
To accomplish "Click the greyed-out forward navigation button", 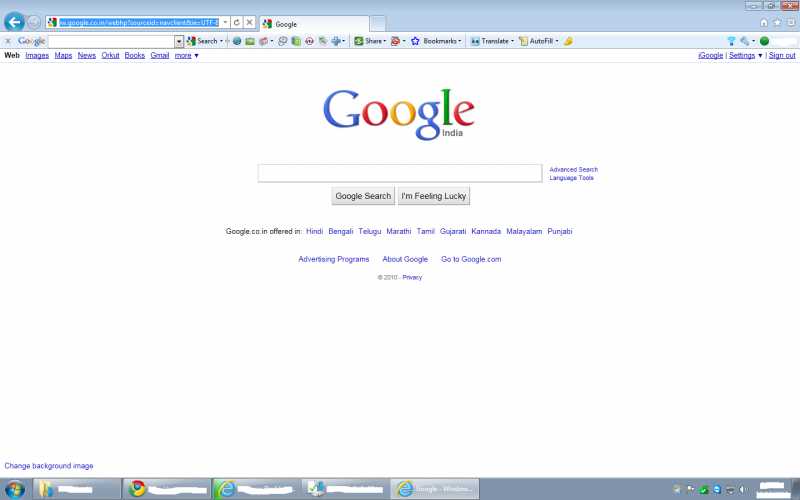I will [34, 22].
